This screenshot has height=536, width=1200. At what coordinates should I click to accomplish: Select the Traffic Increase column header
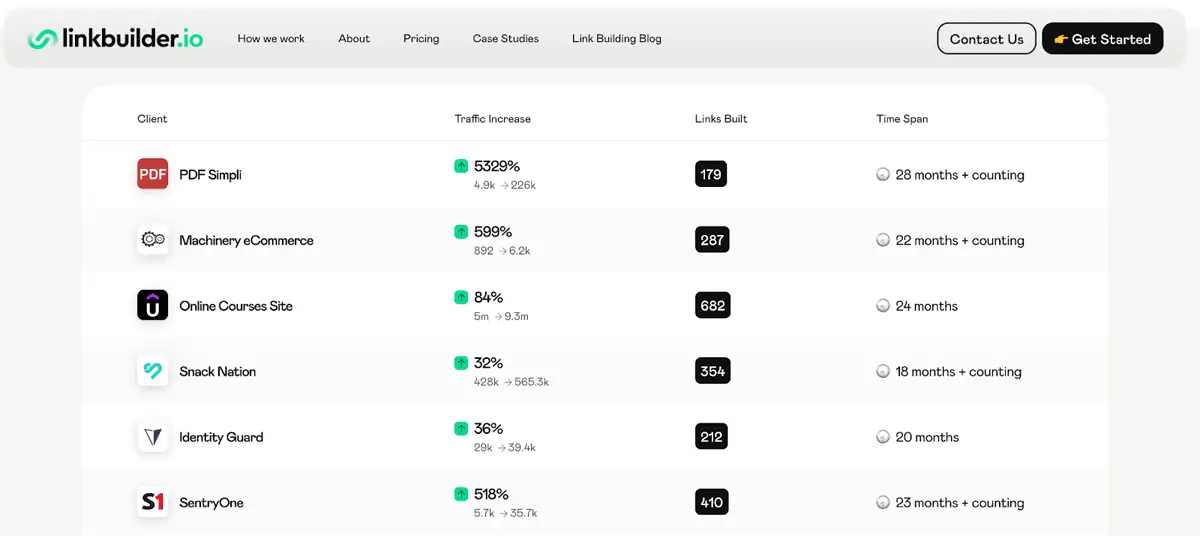pyautogui.click(x=493, y=119)
